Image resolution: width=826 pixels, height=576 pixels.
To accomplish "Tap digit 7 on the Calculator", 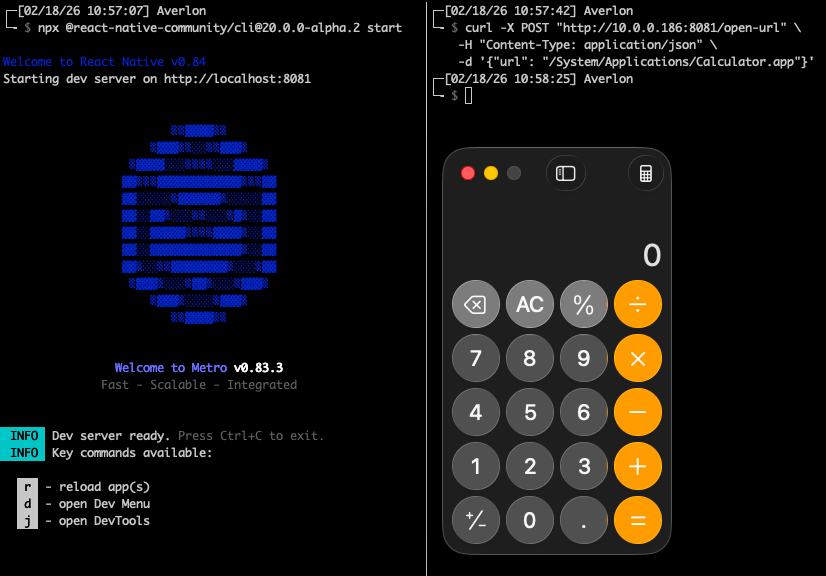I will coord(476,358).
